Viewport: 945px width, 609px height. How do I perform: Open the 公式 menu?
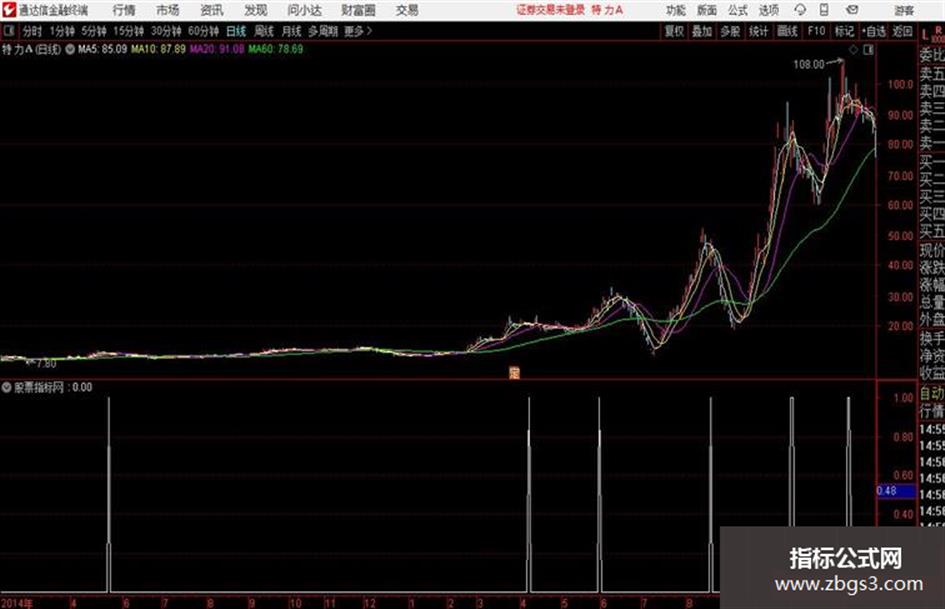[x=738, y=10]
